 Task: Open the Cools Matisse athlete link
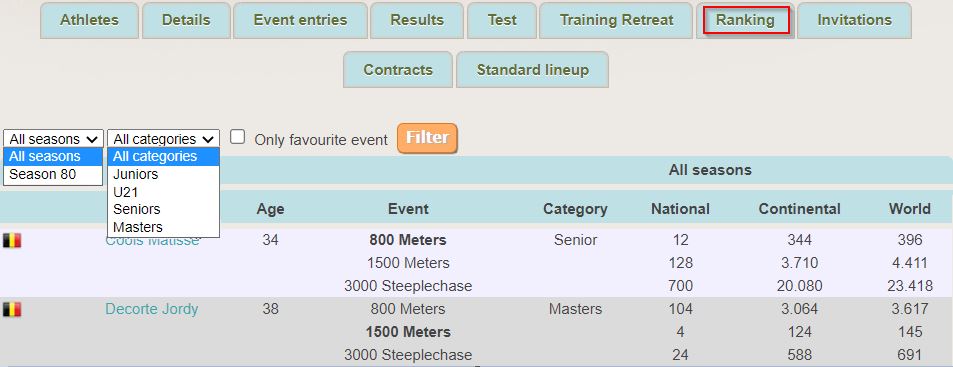point(152,241)
